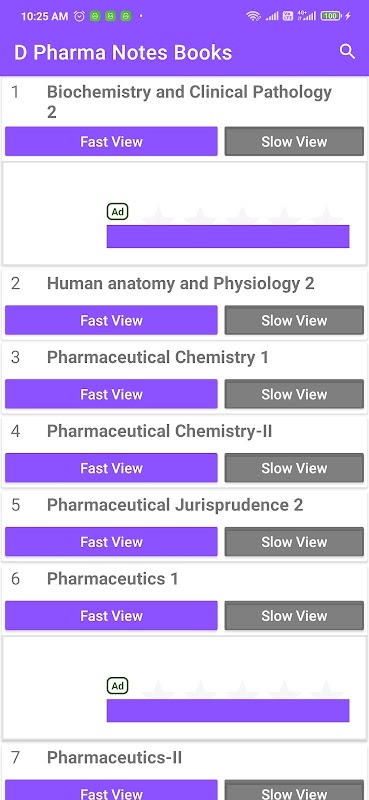369x800 pixels.
Task: Slow View Pharmaceutical Jurisprudence 2
Action: (294, 542)
